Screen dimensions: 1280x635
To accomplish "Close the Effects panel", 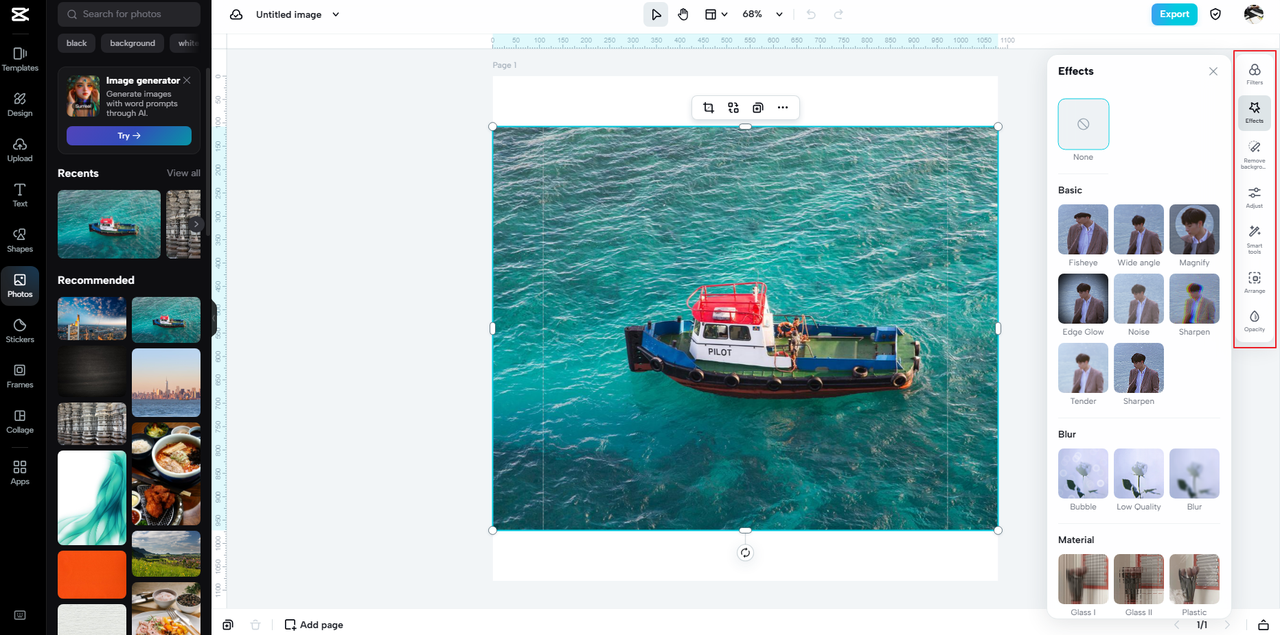I will click(x=1213, y=71).
